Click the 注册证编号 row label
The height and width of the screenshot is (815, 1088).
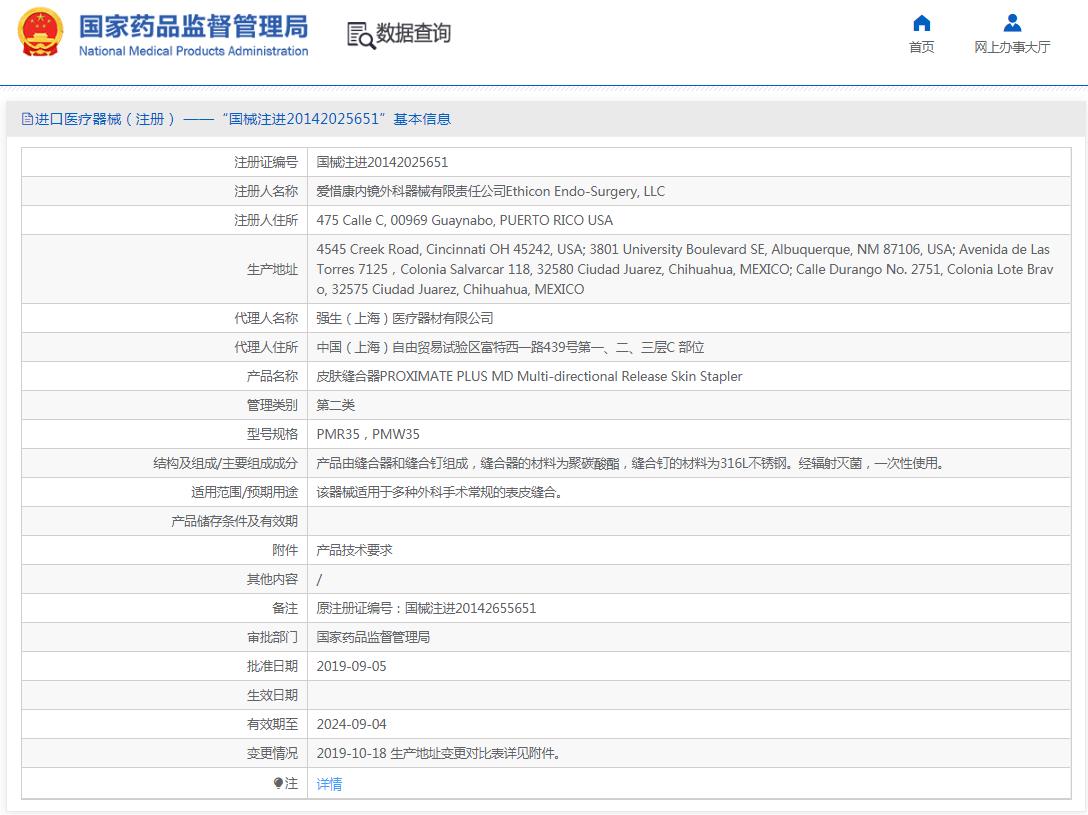[x=266, y=162]
